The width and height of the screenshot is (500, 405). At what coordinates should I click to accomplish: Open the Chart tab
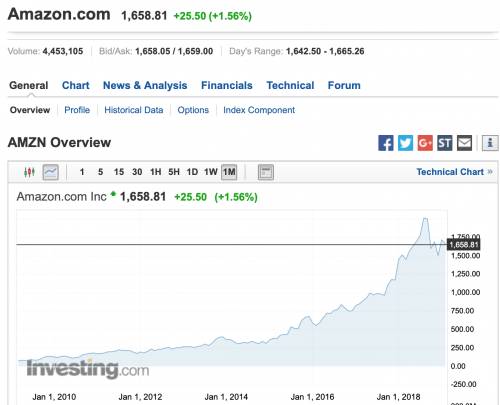(x=76, y=85)
